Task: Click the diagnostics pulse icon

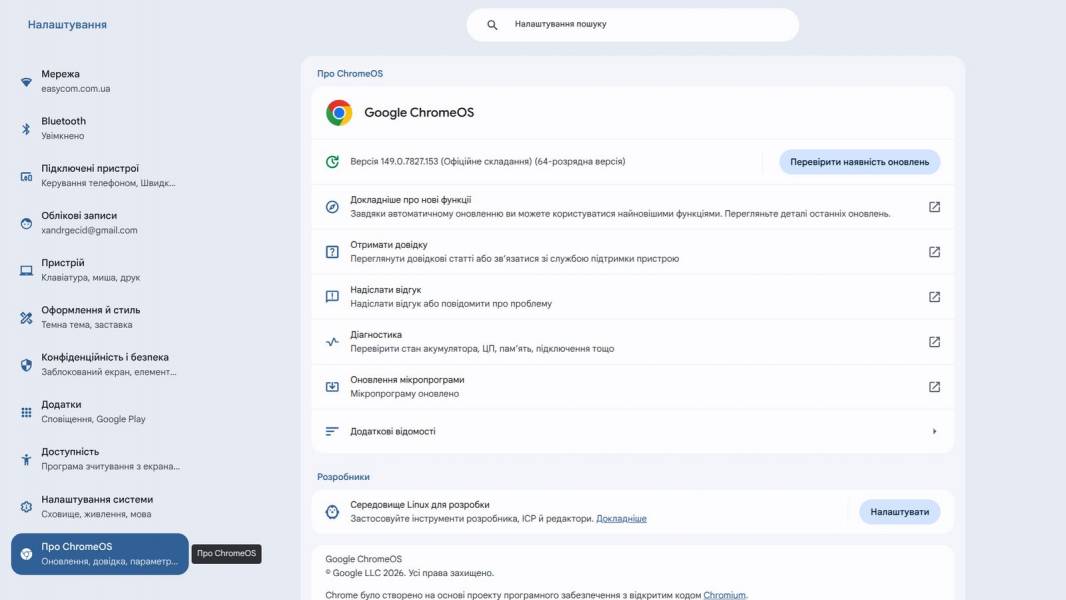Action: tap(332, 342)
